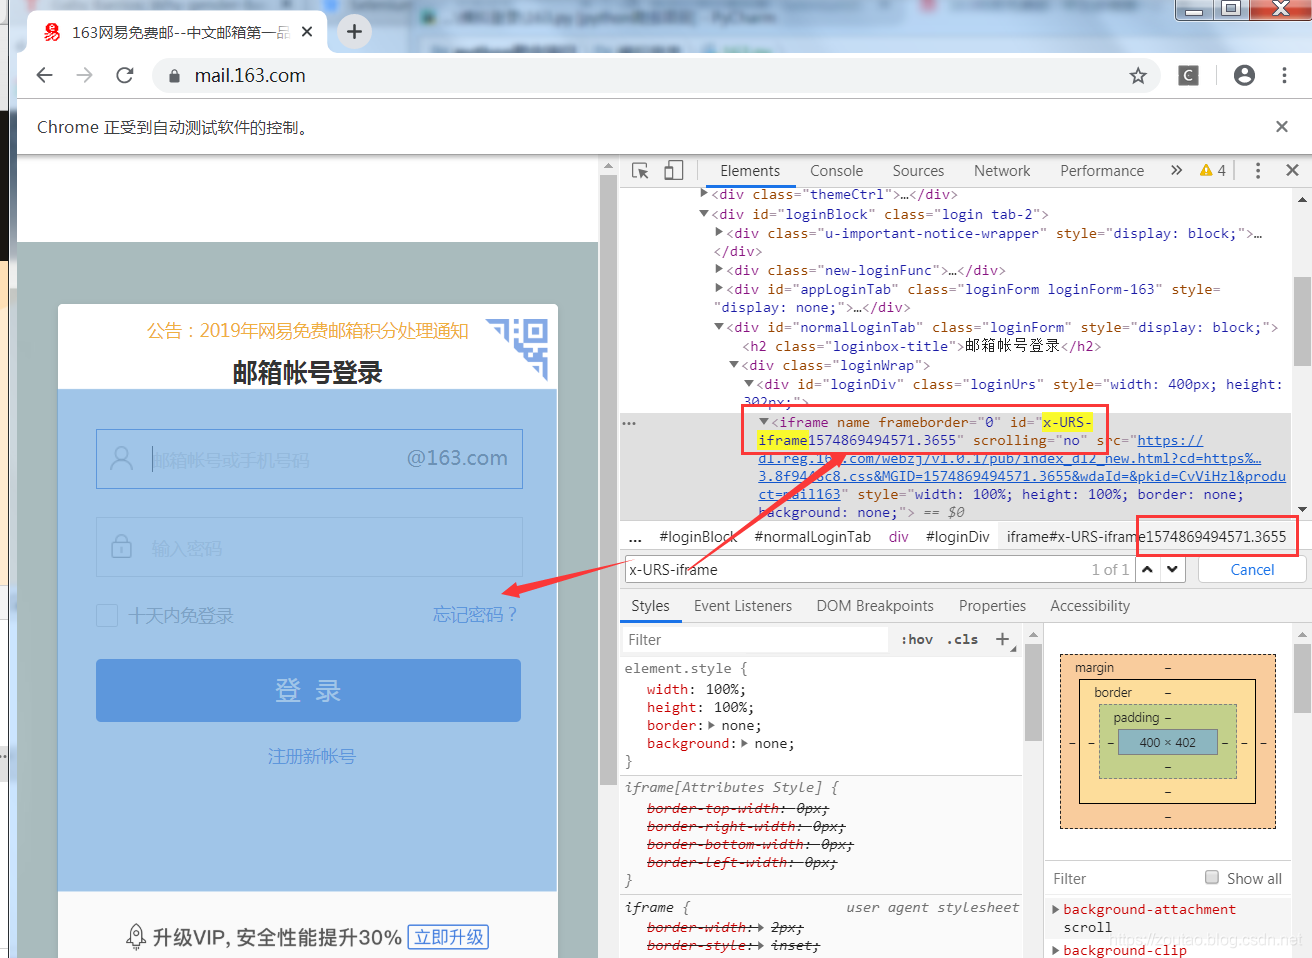The height and width of the screenshot is (958, 1312).
Task: Jump to the next search result arrow
Action: point(1173,569)
